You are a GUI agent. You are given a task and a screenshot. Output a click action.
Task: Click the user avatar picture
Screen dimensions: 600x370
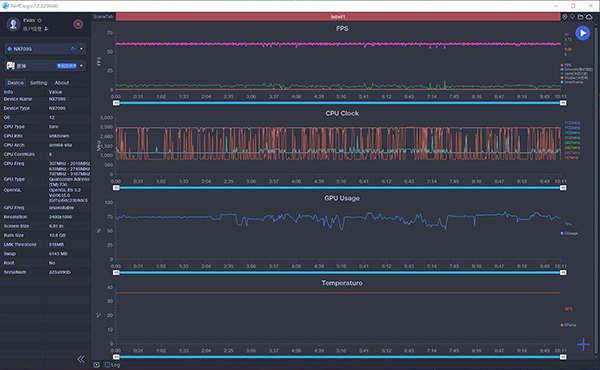point(13,24)
